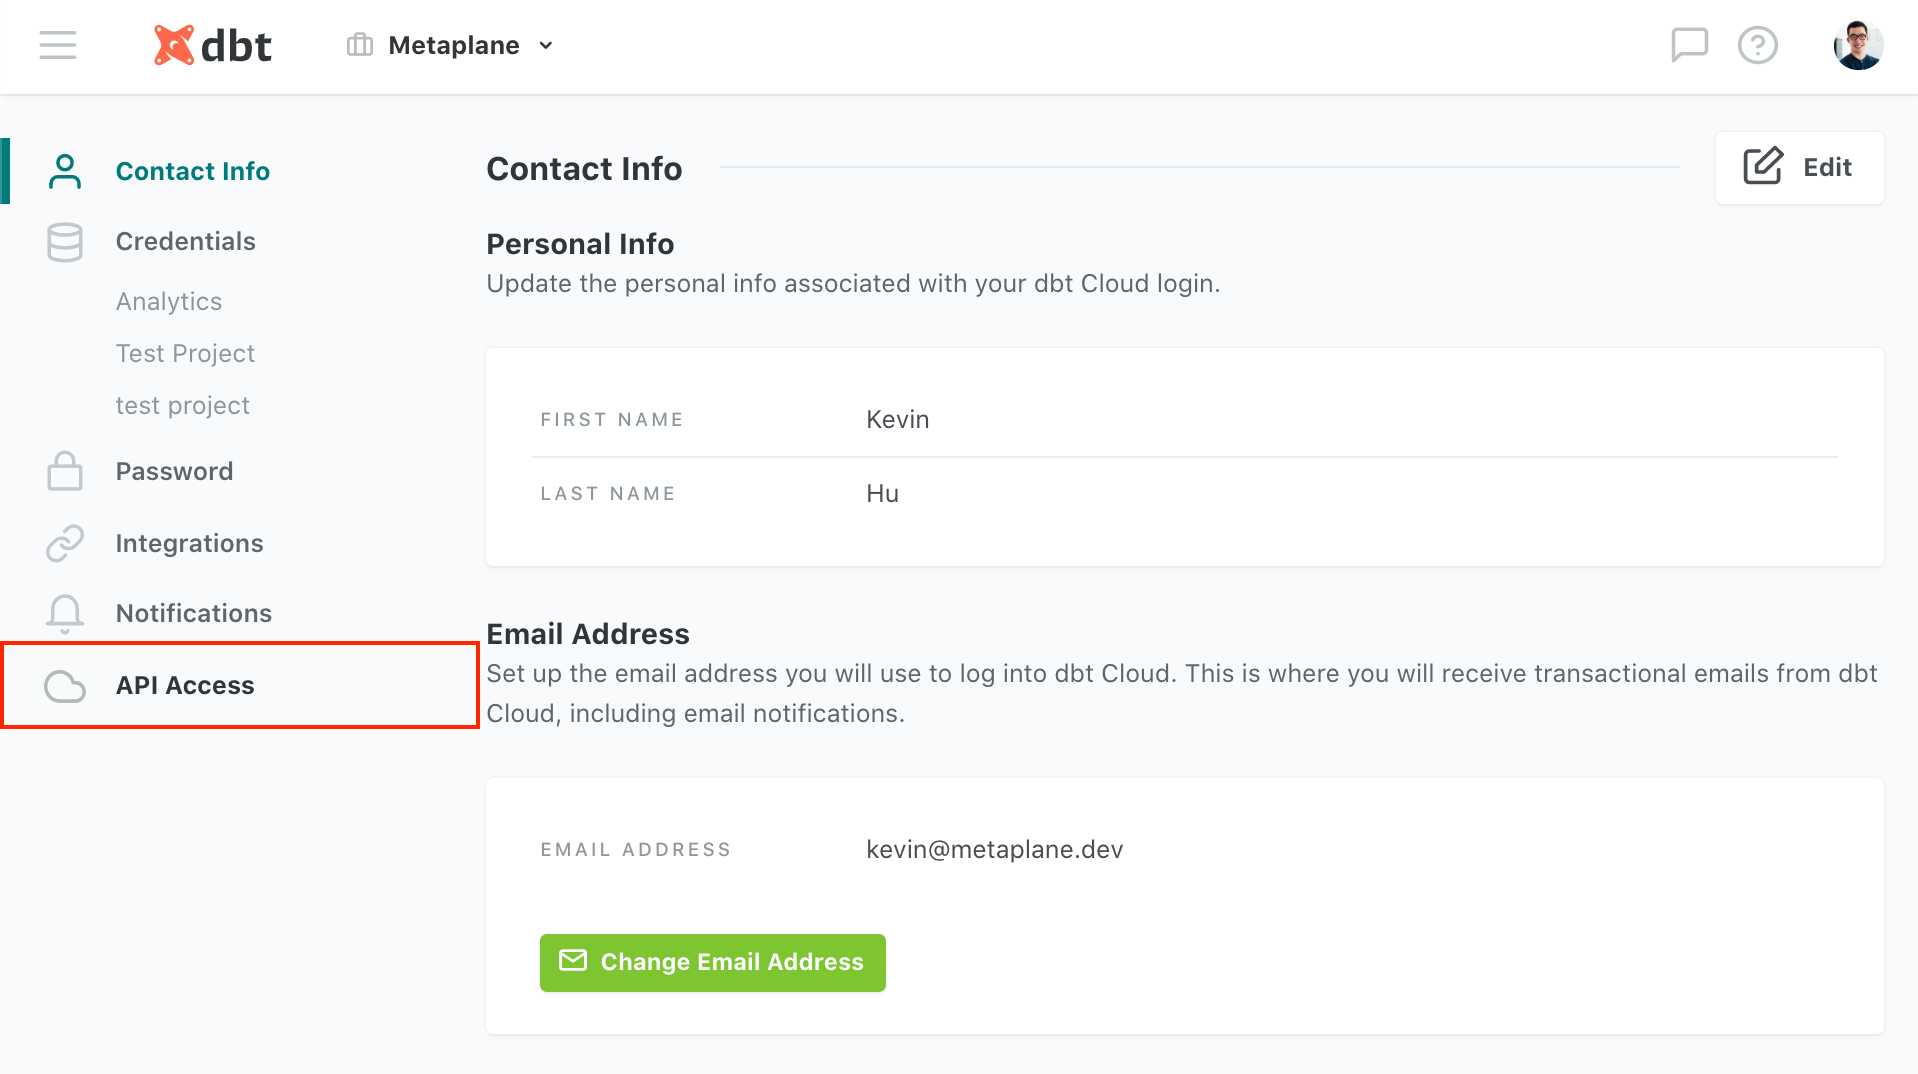Viewport: 1918px width, 1074px height.
Task: Open the Integrations settings
Action: point(190,543)
